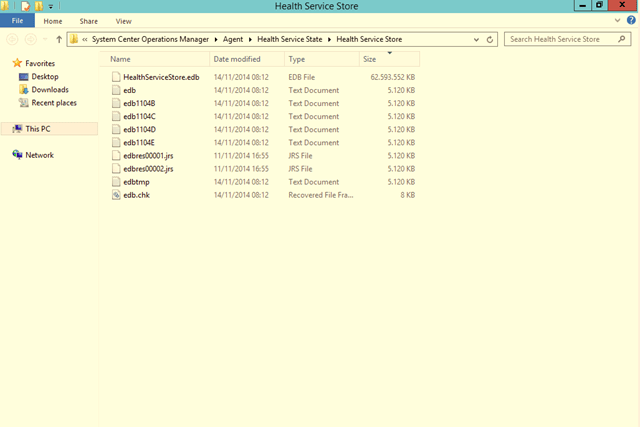Screen dimensions: 640x427
Task: Open Downloads in Favorites
Action: [50, 89]
